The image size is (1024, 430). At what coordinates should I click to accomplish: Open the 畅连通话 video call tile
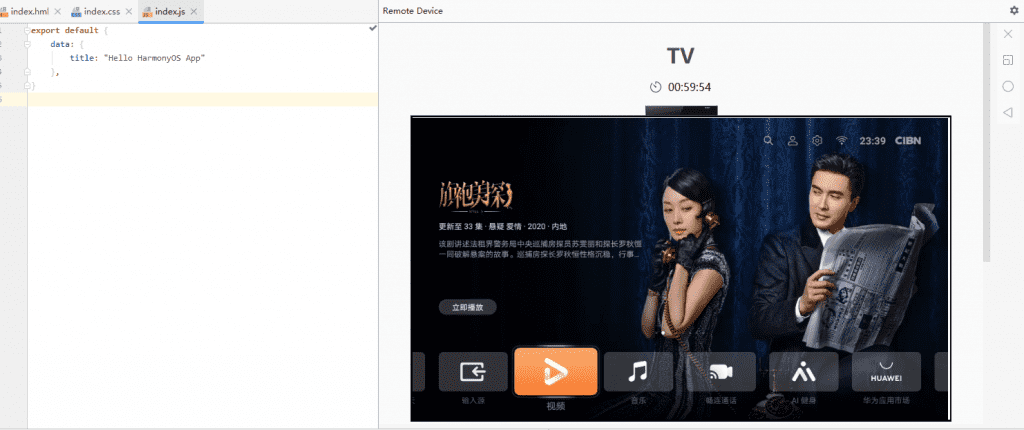721,372
